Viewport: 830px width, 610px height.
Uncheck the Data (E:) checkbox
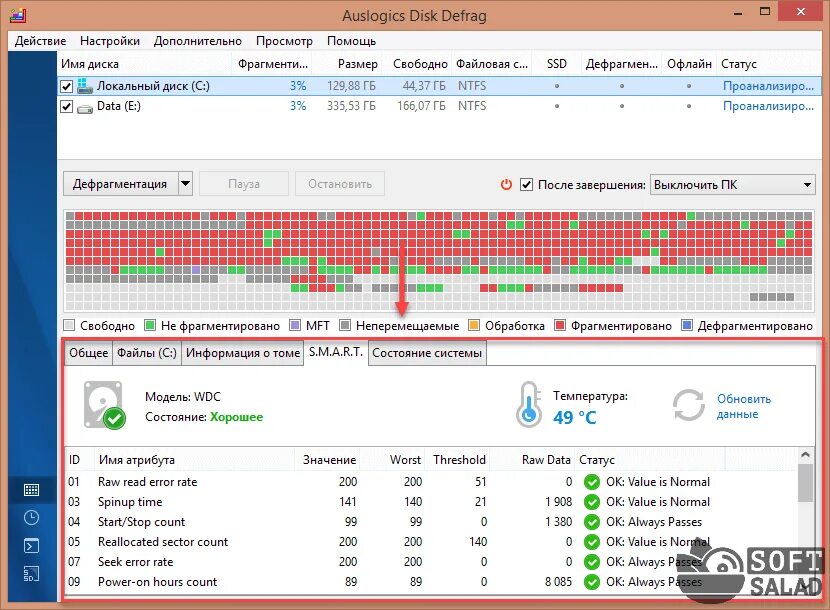(66, 106)
